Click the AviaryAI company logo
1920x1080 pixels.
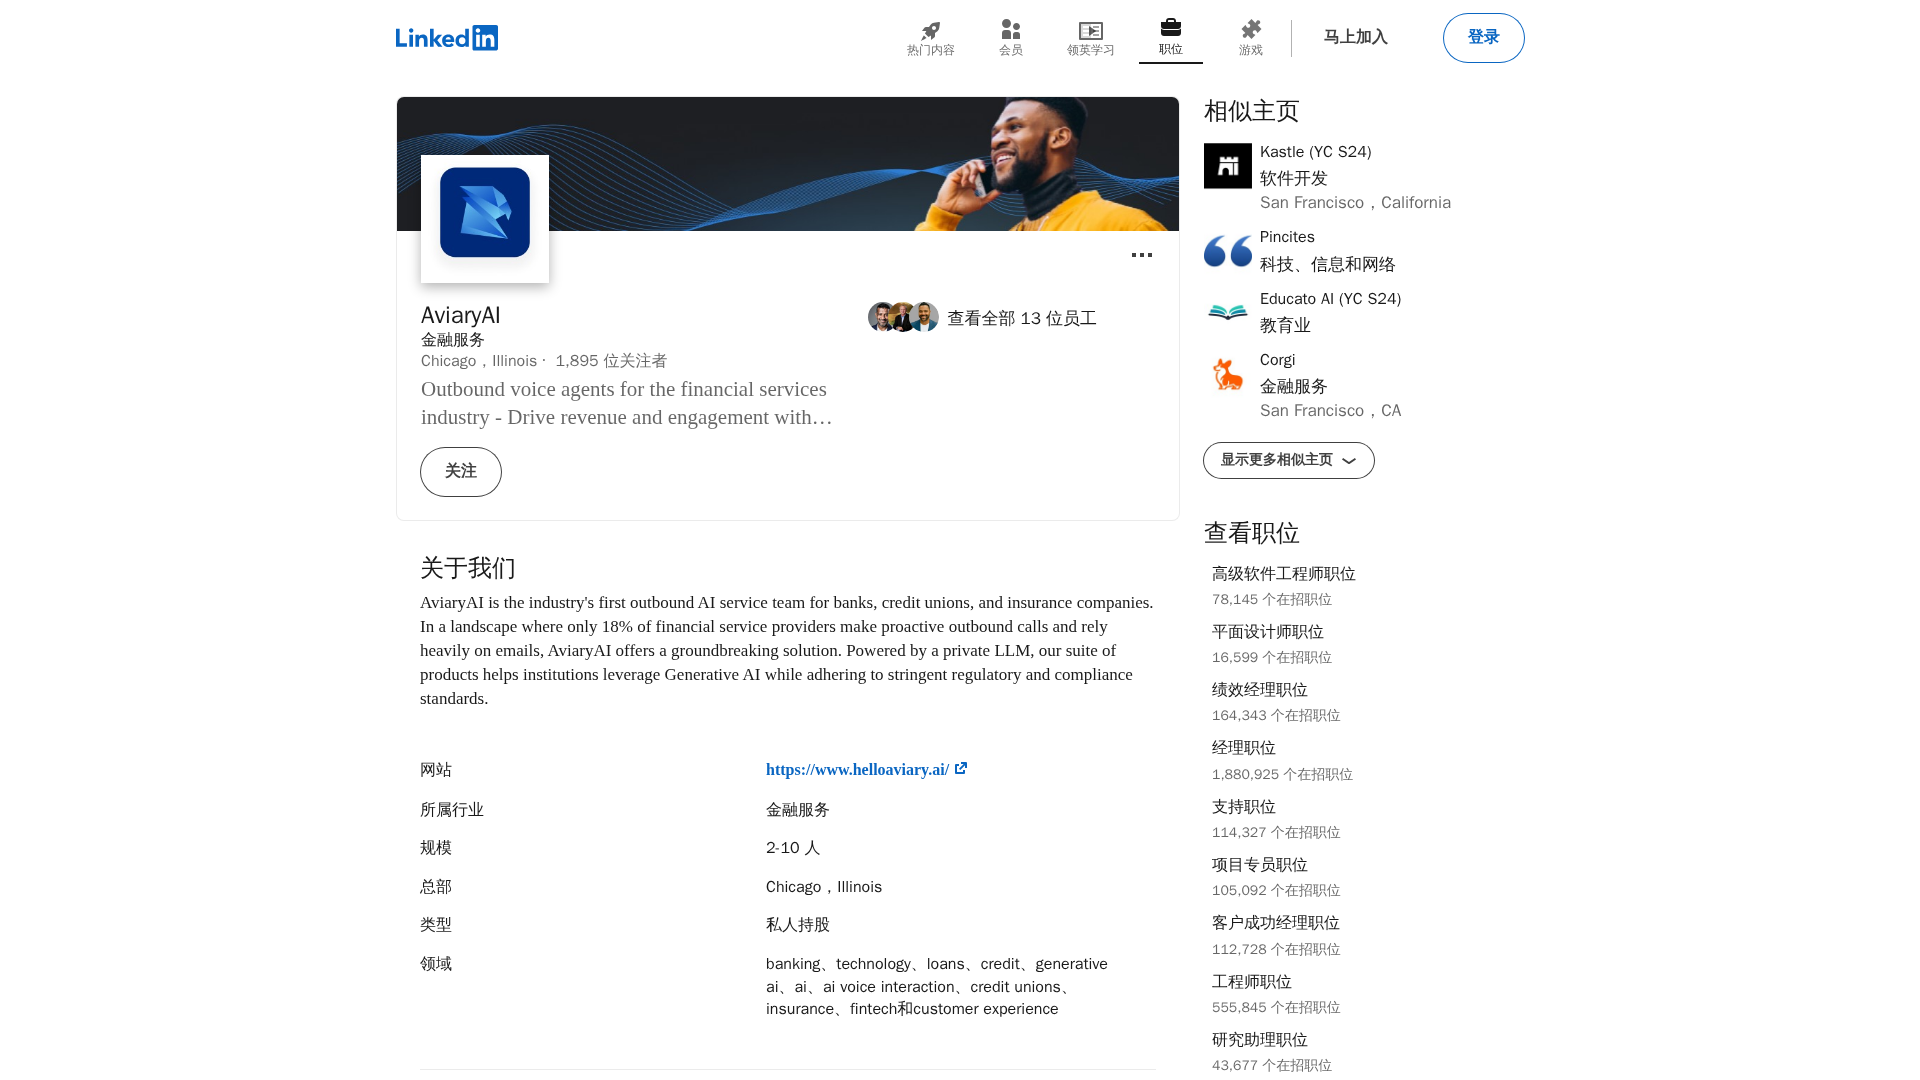485,213
